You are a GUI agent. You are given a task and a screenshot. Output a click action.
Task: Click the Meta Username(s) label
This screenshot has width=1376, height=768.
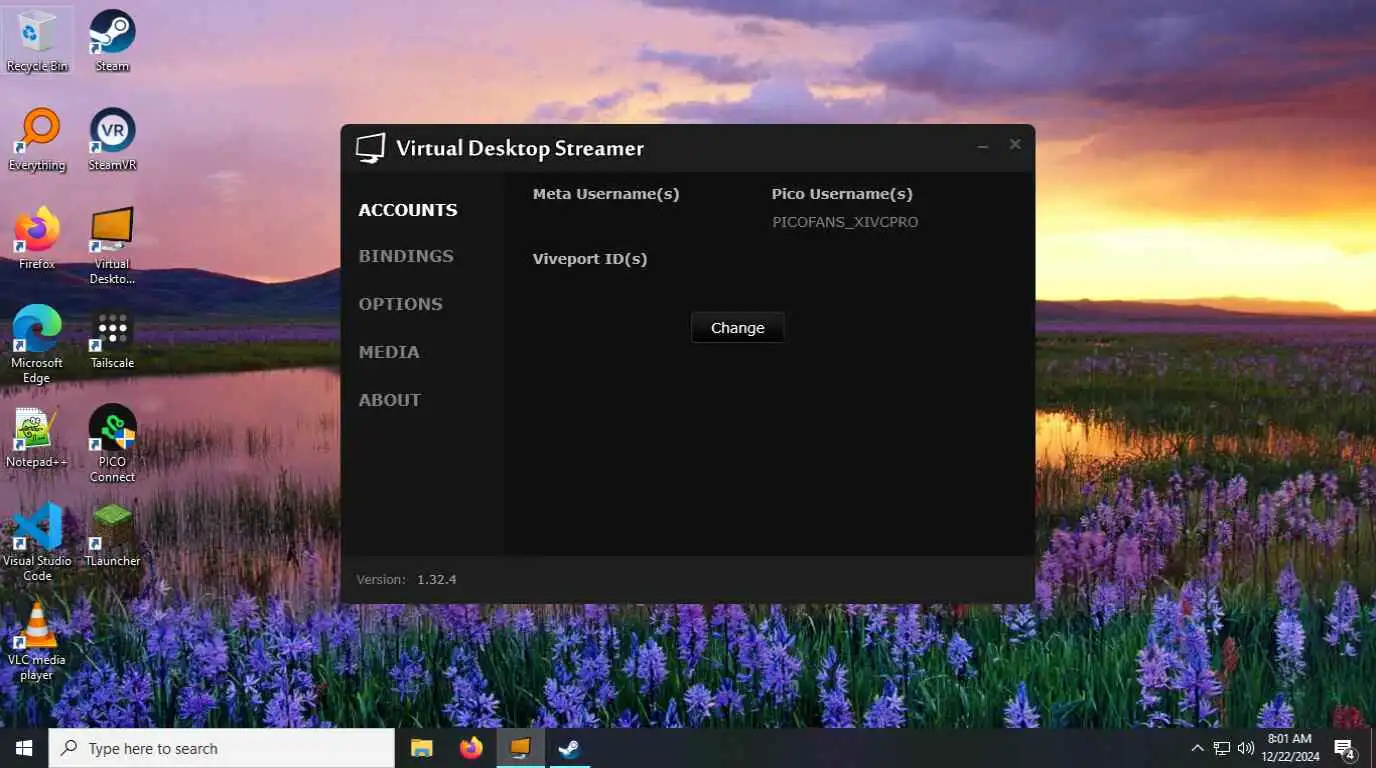606,194
